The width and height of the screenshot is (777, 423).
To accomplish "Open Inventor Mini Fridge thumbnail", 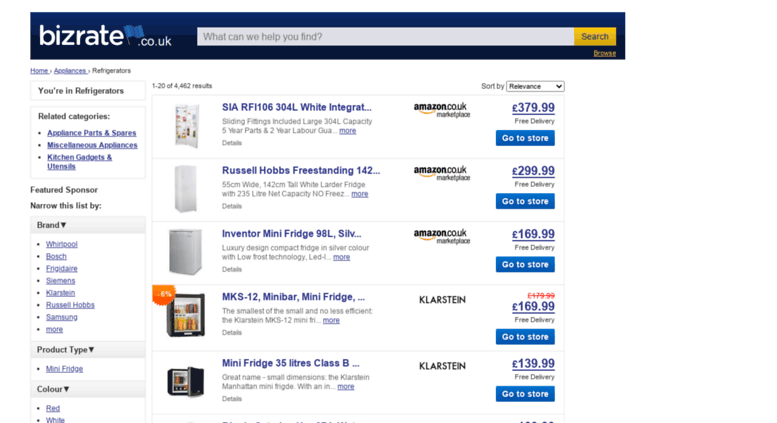I will [x=185, y=252].
